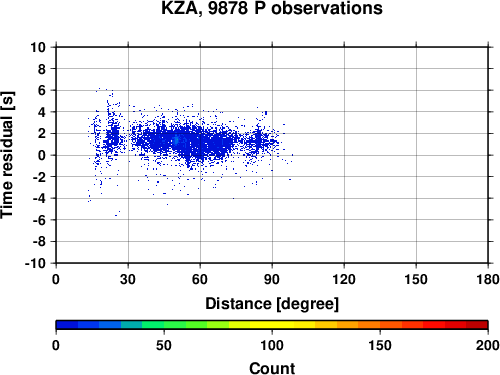Click the data cluster near 85 degrees distance
Viewport: 500px width, 375px height.
click(x=258, y=140)
